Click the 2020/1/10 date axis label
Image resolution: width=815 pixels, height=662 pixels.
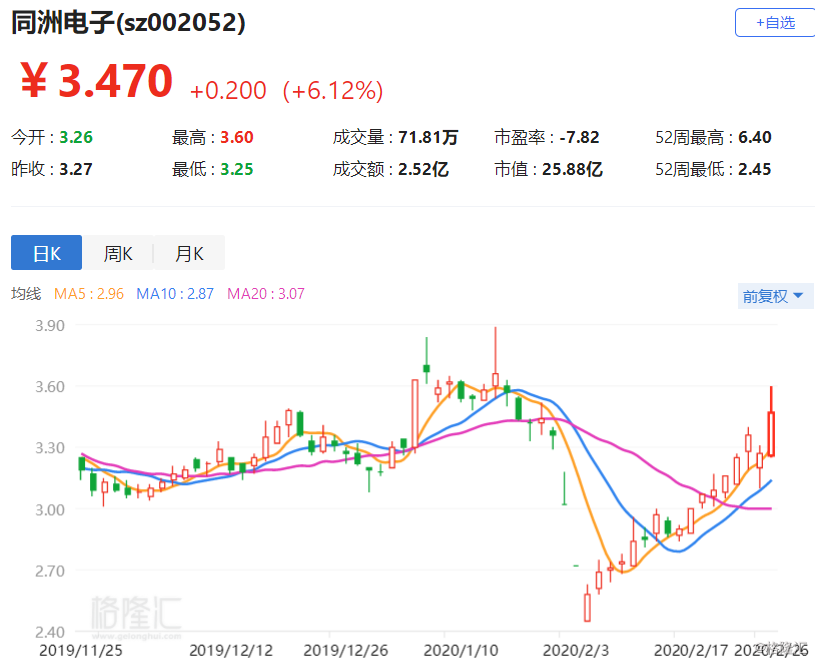coord(461,651)
